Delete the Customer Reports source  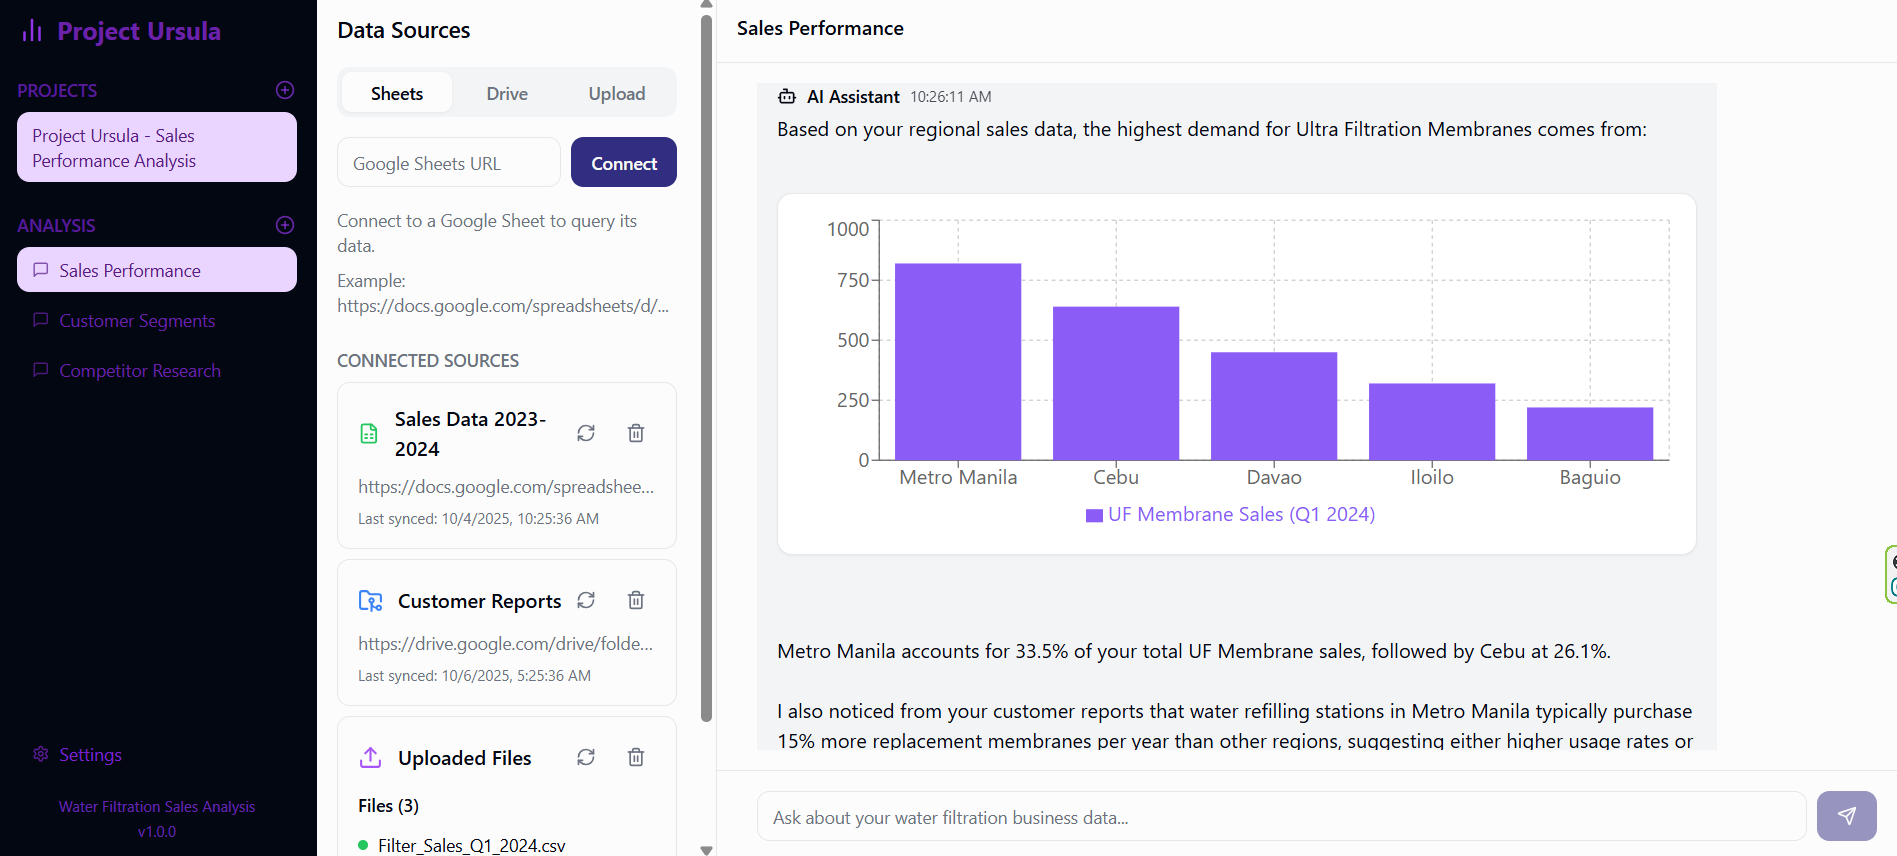coord(636,600)
